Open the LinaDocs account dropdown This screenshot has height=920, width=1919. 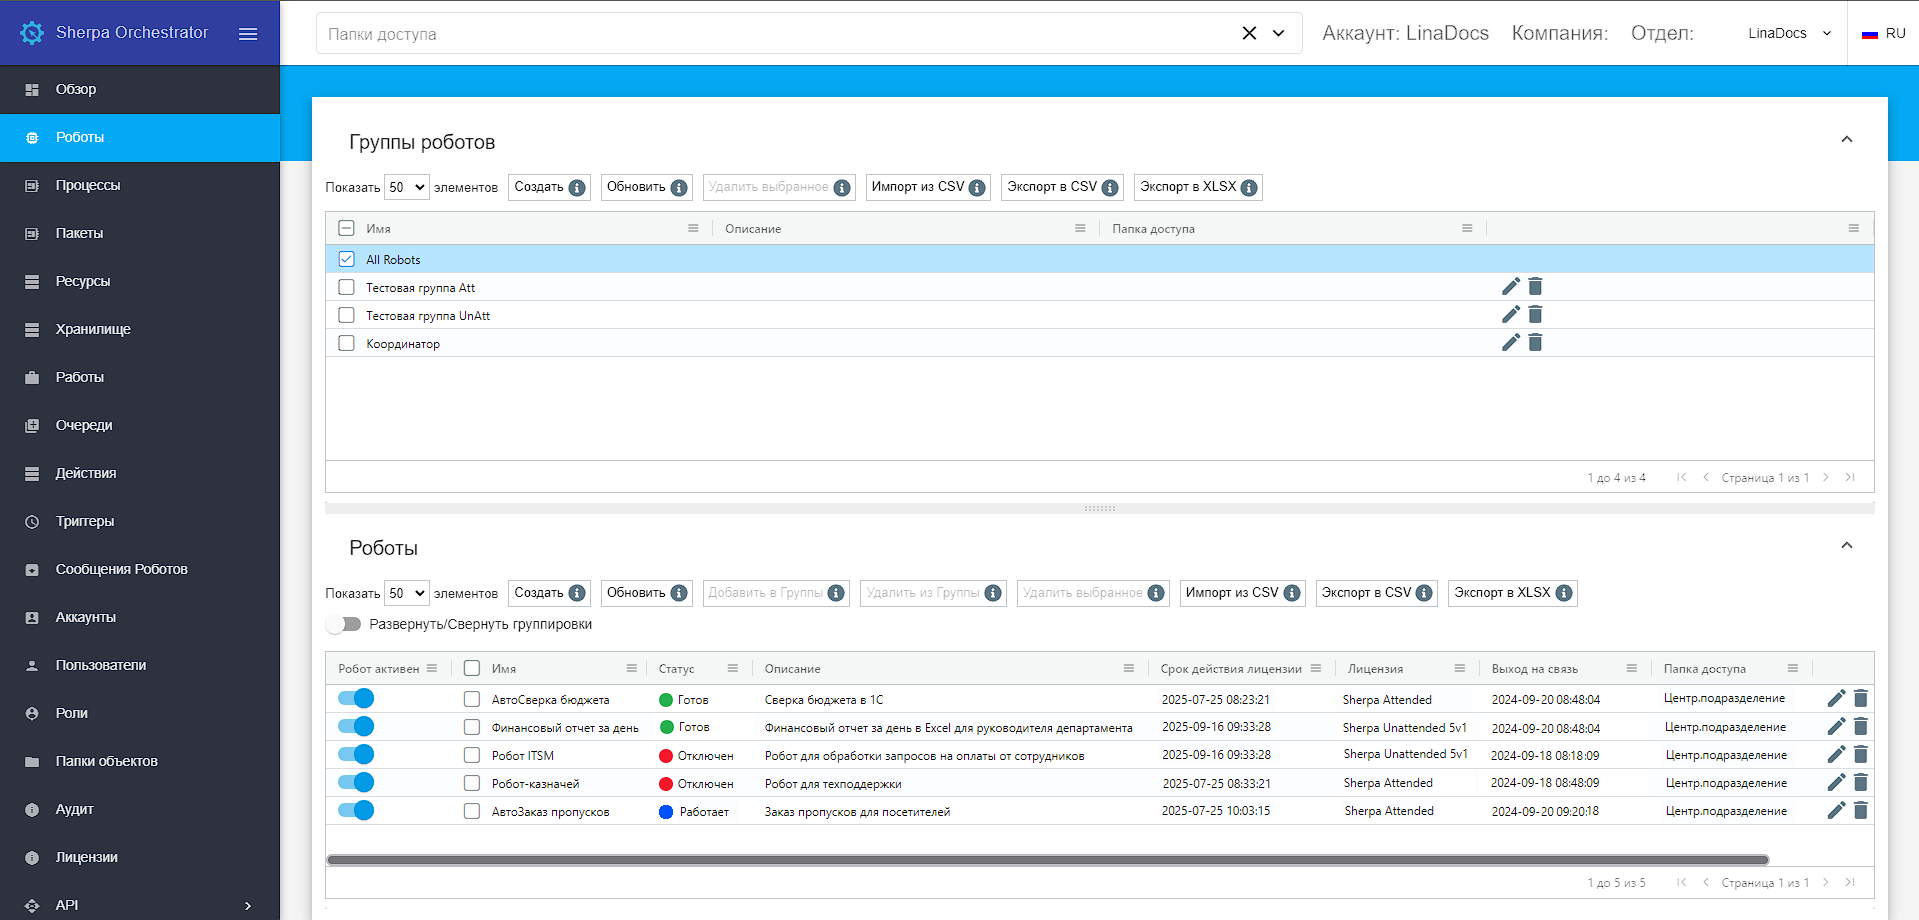[x=1789, y=33]
